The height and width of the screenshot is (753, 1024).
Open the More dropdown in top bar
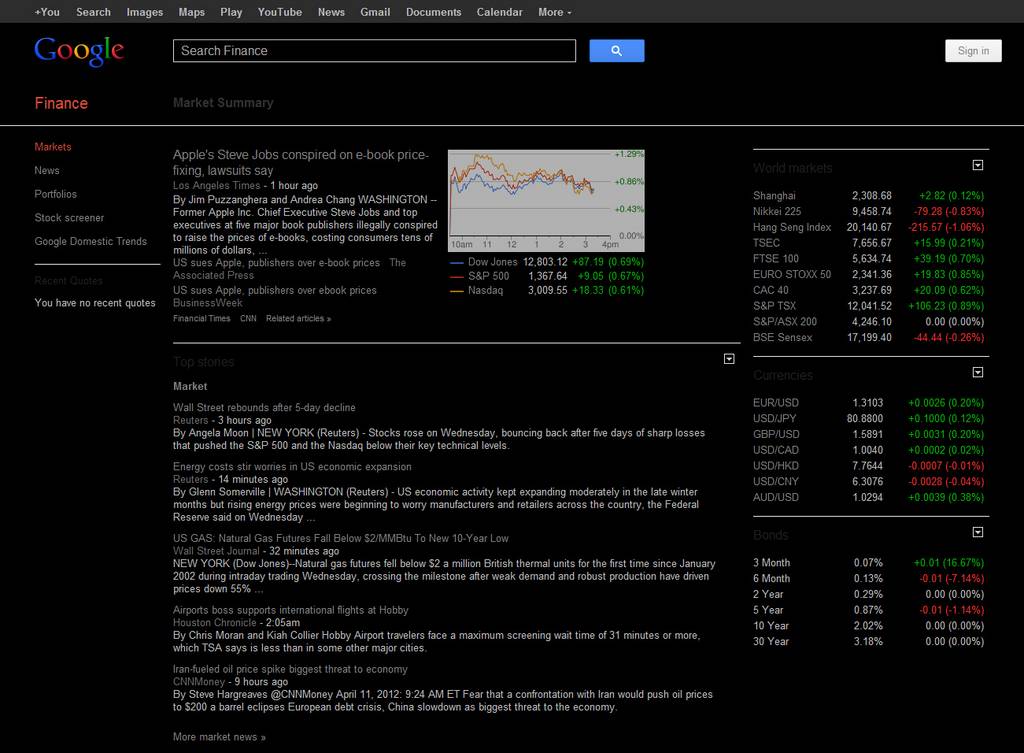click(x=554, y=12)
